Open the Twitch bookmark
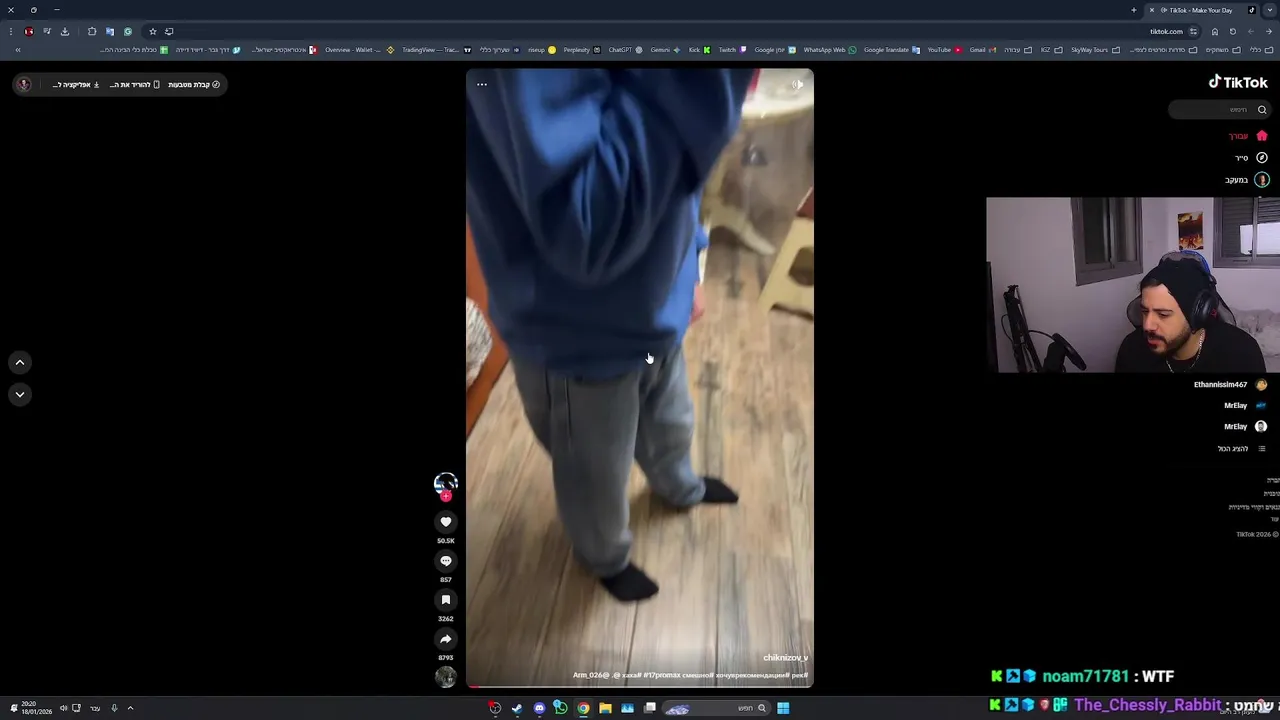This screenshot has width=1280, height=720. click(x=732, y=50)
